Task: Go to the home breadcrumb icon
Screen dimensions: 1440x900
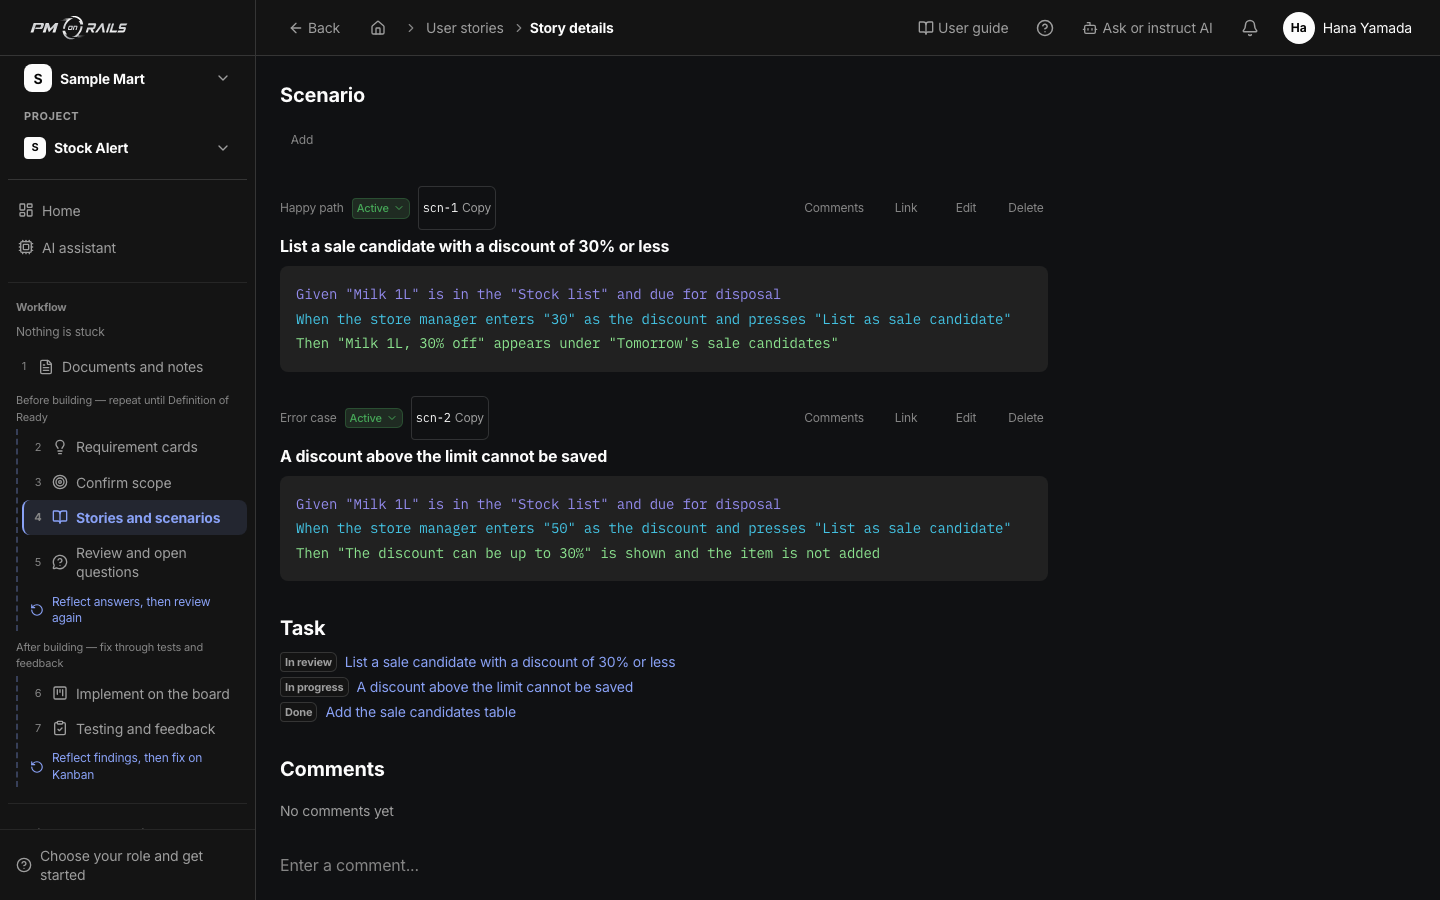Action: (x=378, y=28)
